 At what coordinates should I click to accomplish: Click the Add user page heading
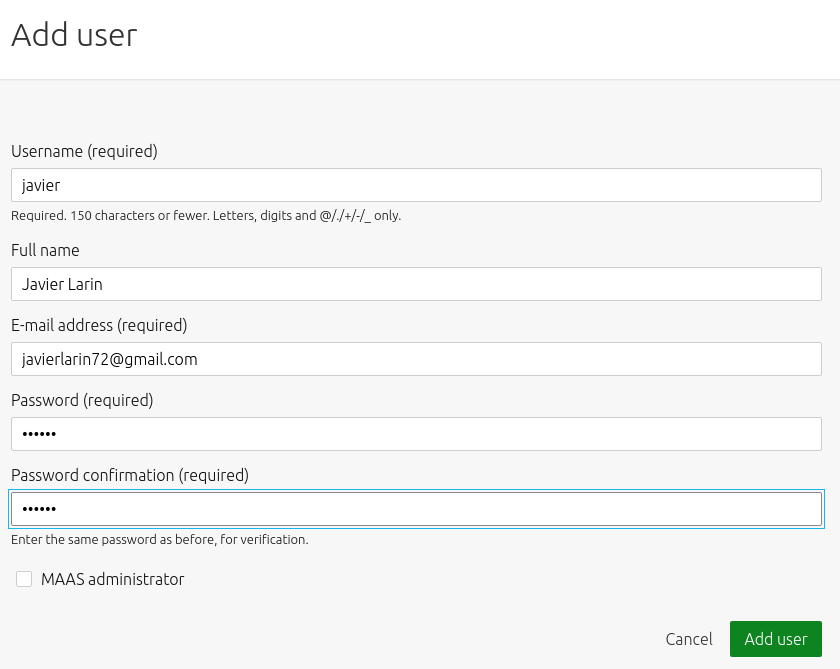(74, 35)
